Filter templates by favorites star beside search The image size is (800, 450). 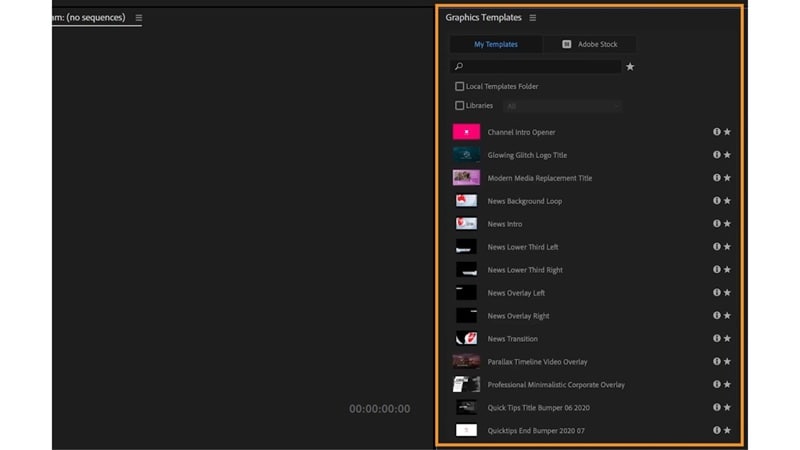click(630, 67)
